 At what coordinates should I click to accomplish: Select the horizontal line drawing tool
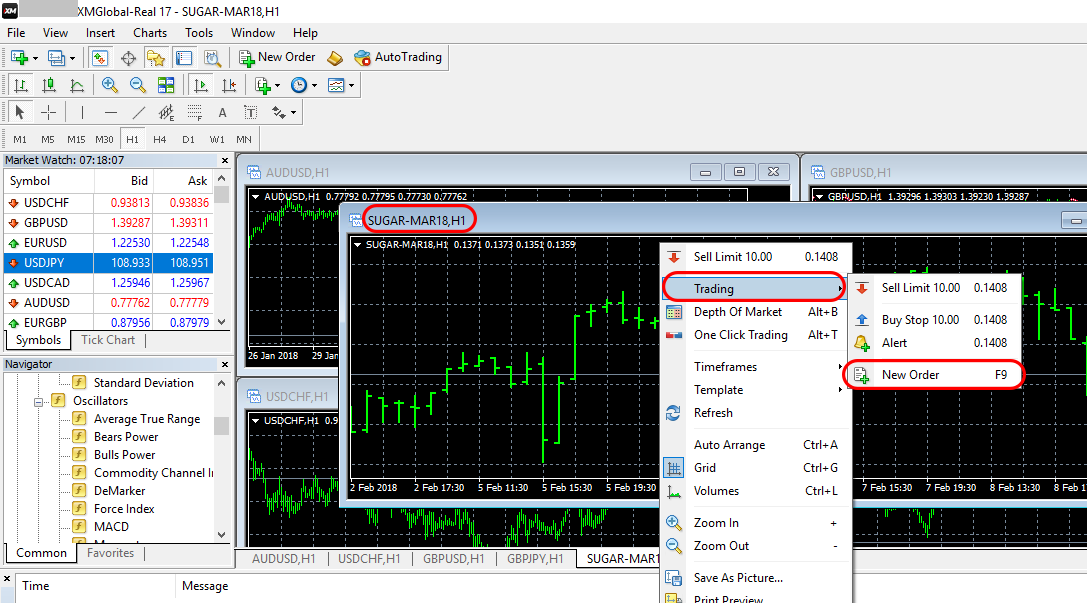110,112
